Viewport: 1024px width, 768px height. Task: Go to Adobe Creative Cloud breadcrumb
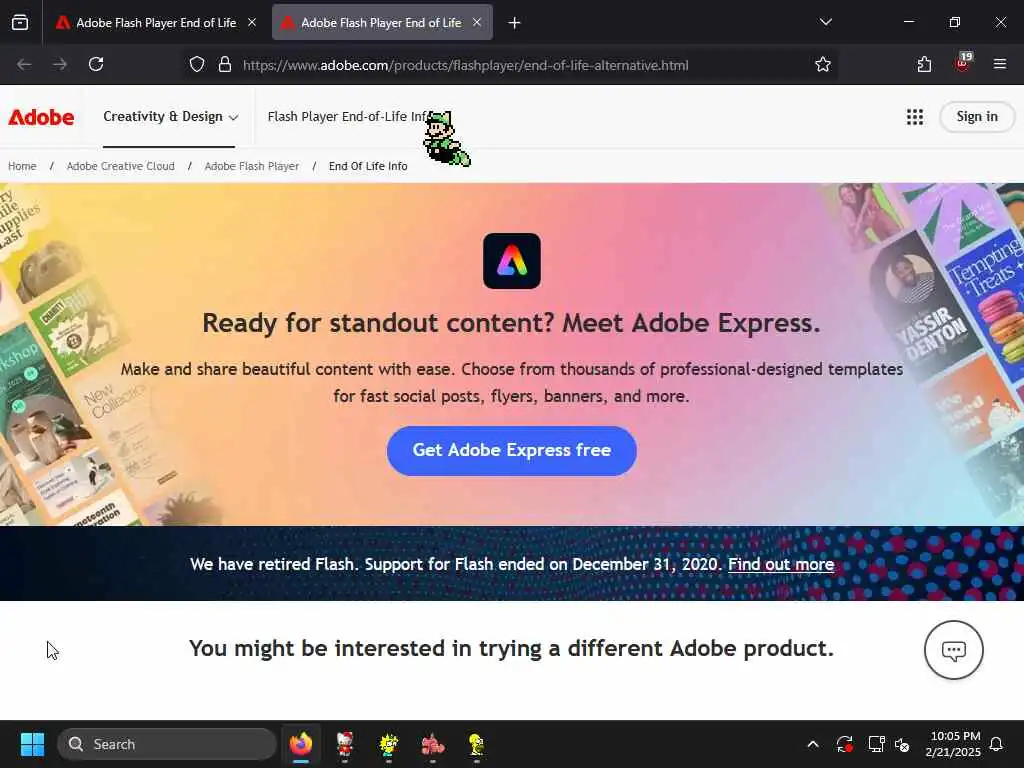pyautogui.click(x=121, y=166)
